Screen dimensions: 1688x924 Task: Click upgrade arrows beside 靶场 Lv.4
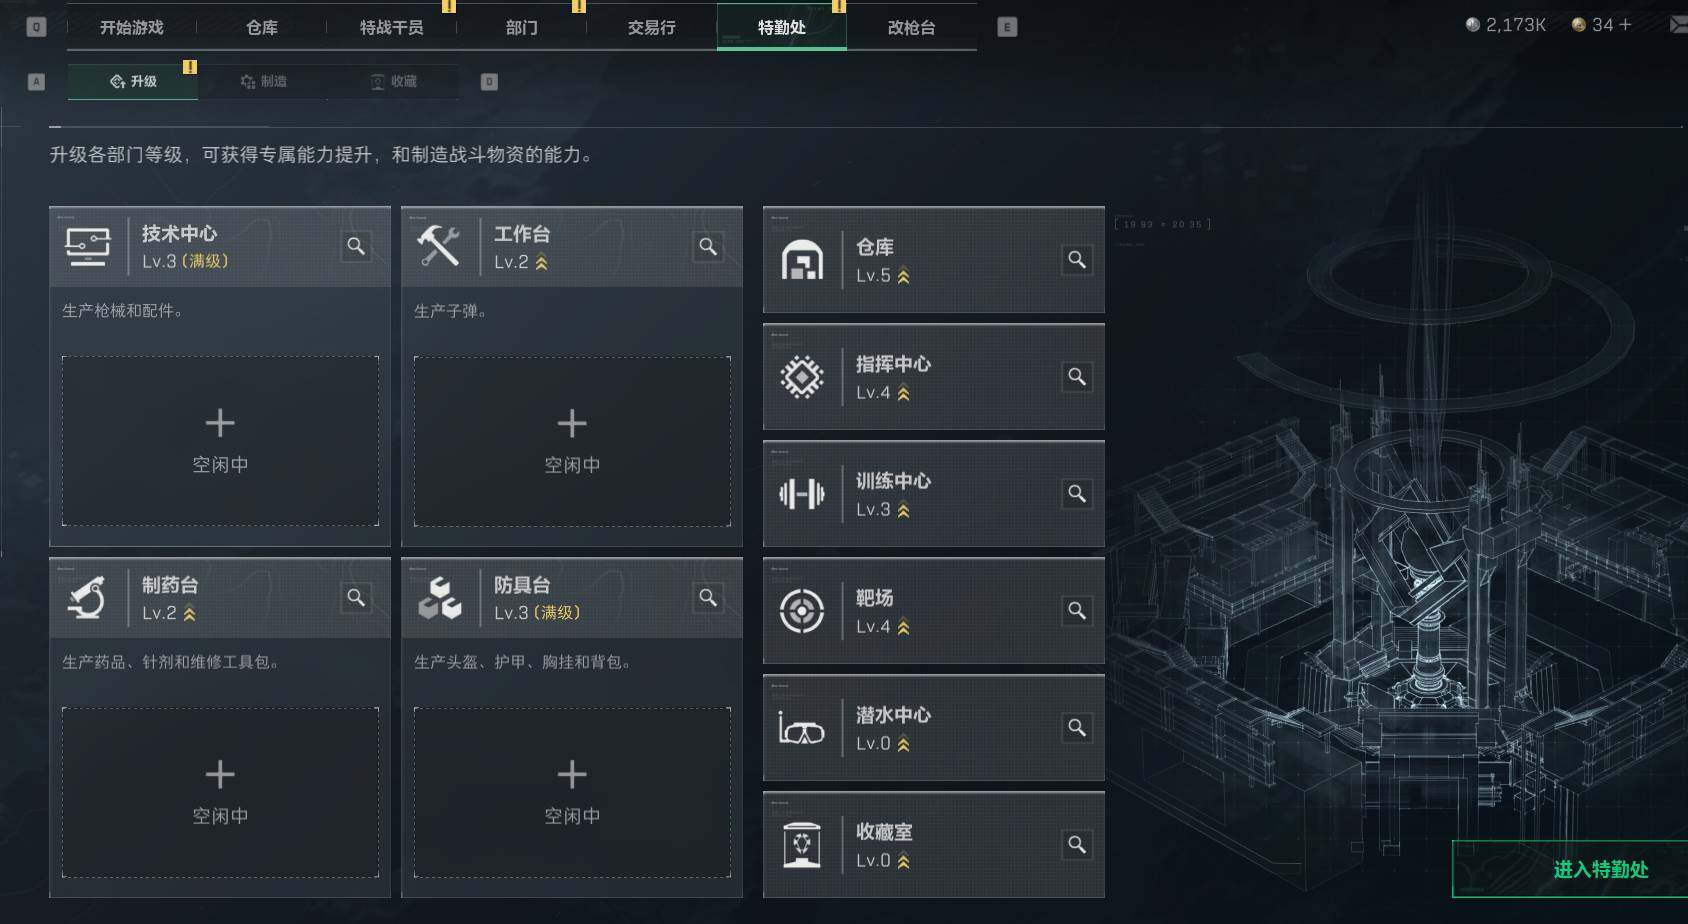point(904,628)
